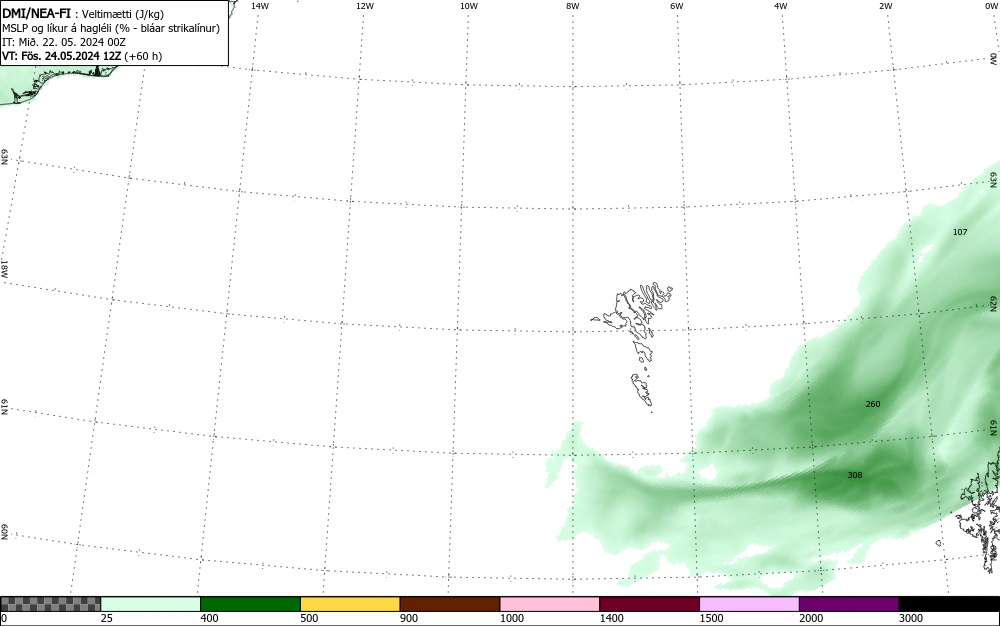1000x626 pixels.
Task: Select the 'VT: Fös. 24.05.2024 12Z (+60 h)' line
Action: [x=82, y=56]
